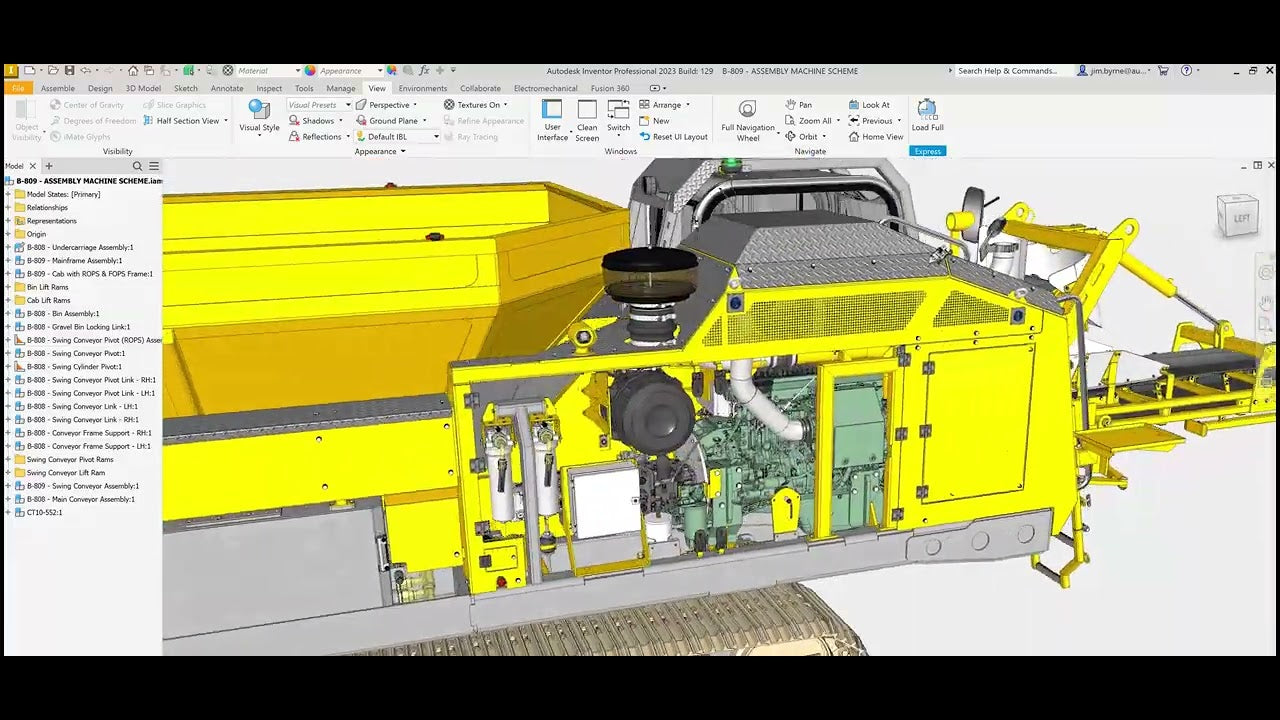Go to Home View

point(875,136)
